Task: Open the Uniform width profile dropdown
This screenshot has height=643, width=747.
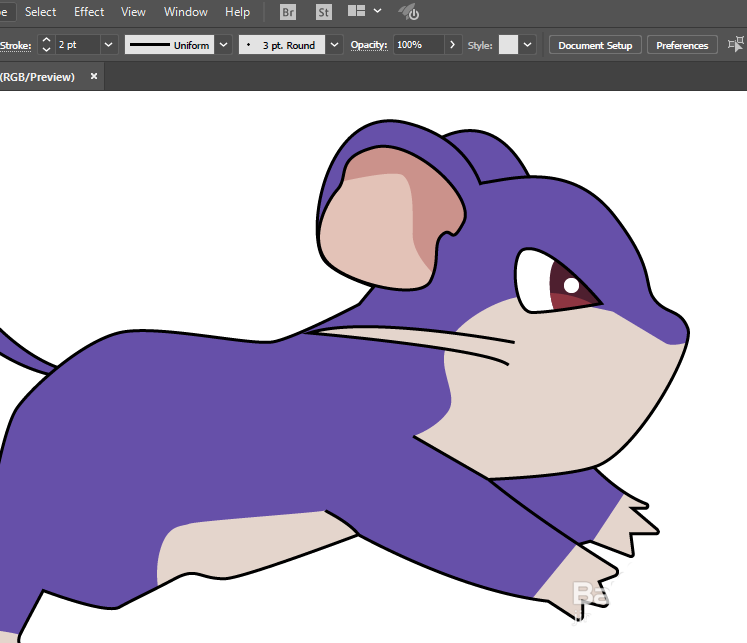Action: [224, 45]
